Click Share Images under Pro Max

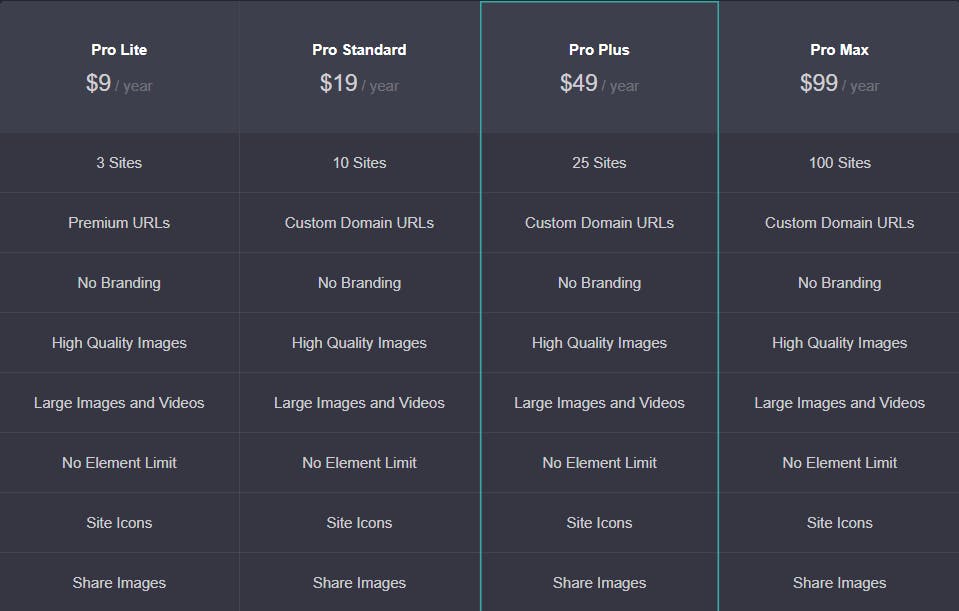pos(839,583)
